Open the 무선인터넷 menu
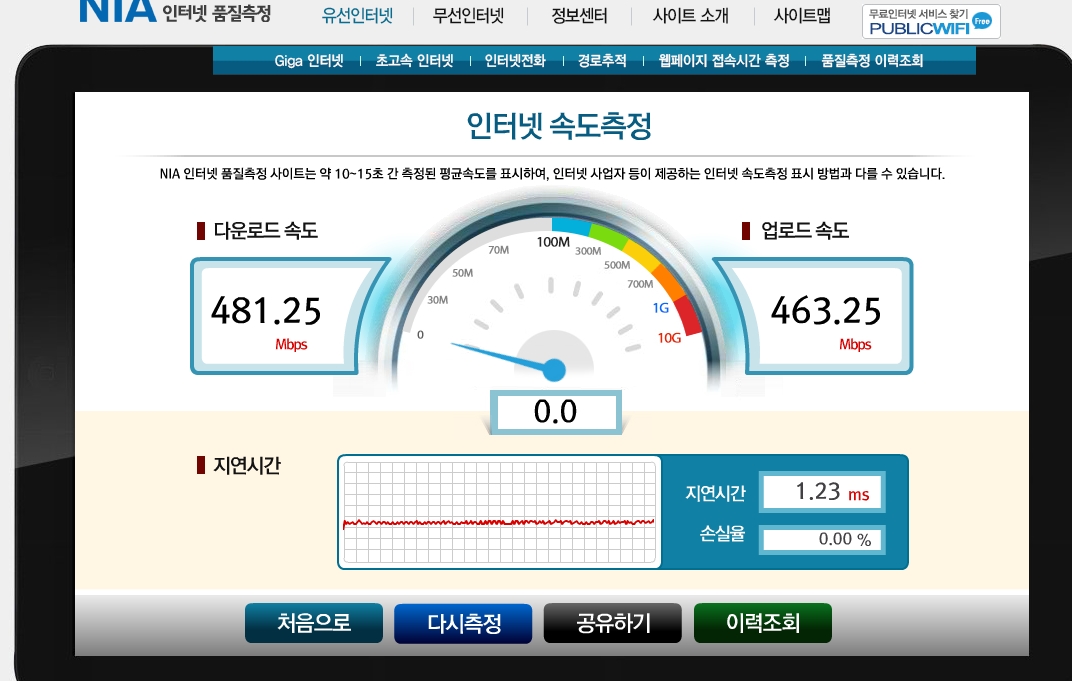 (x=468, y=16)
